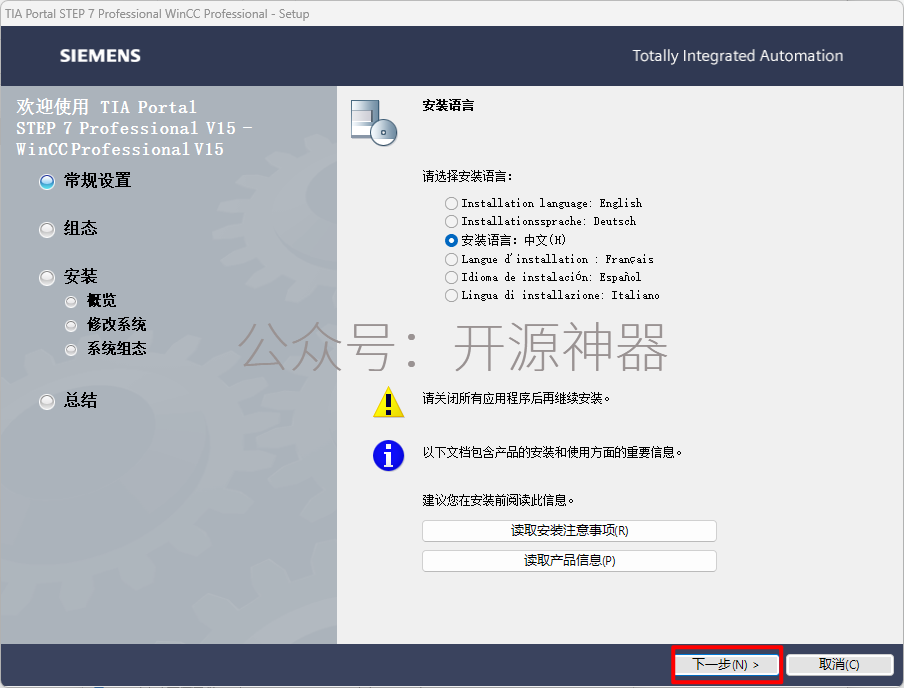Pick Español installation language radio
The height and width of the screenshot is (688, 904).
click(451, 277)
